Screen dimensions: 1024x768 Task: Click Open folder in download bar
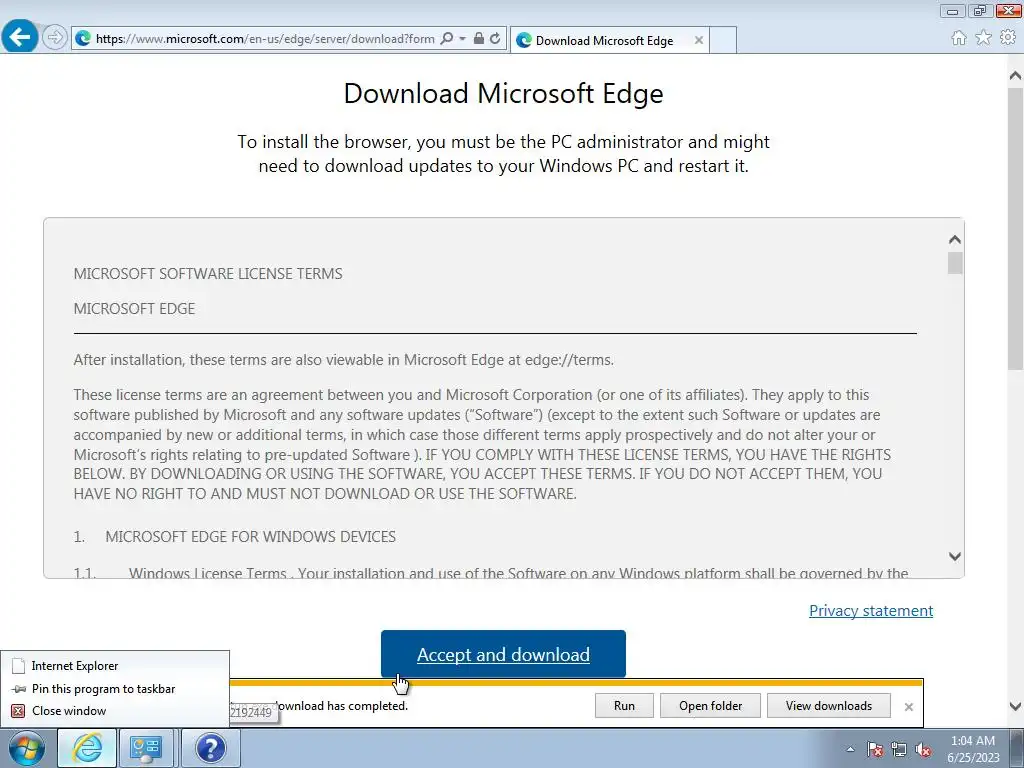point(710,706)
